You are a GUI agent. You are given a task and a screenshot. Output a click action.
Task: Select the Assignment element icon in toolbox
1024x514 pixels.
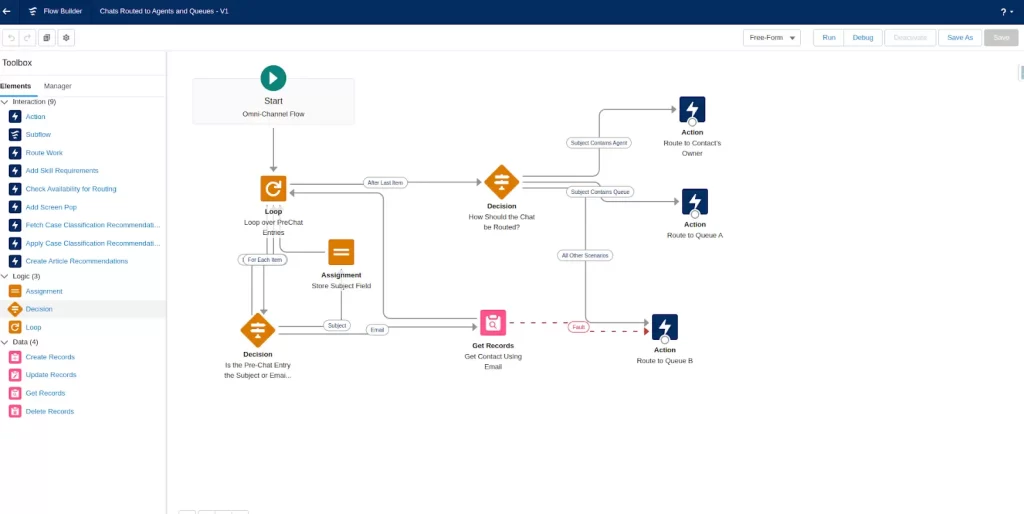15,291
